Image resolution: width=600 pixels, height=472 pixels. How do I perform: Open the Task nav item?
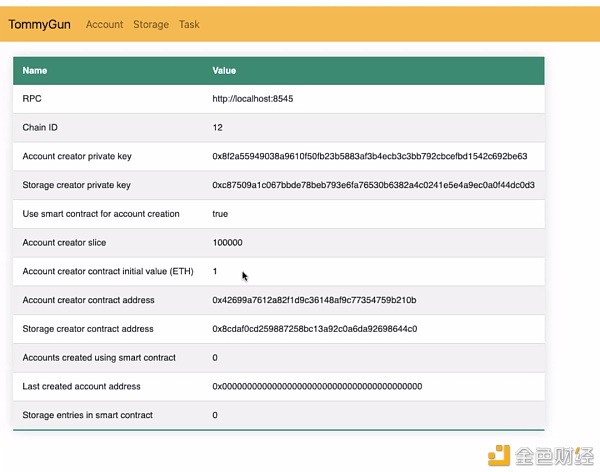(189, 24)
